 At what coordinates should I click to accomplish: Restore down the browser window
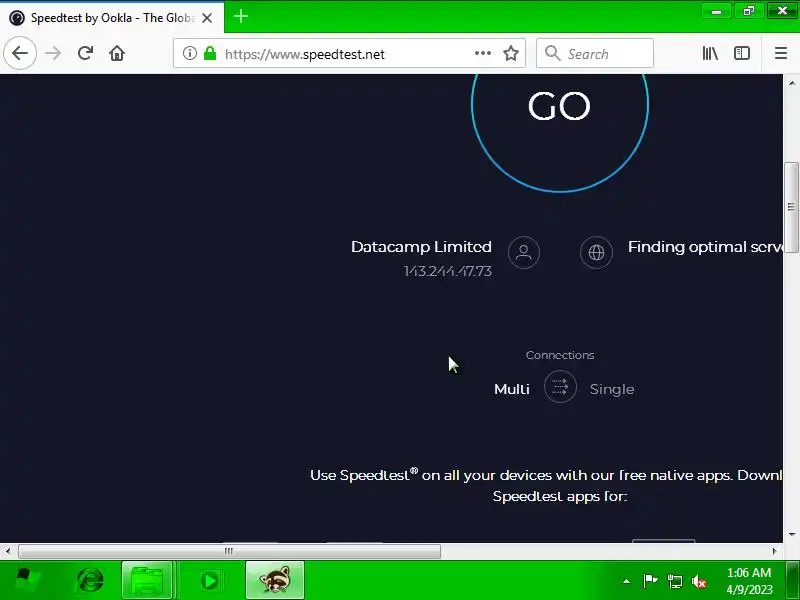pyautogui.click(x=749, y=11)
